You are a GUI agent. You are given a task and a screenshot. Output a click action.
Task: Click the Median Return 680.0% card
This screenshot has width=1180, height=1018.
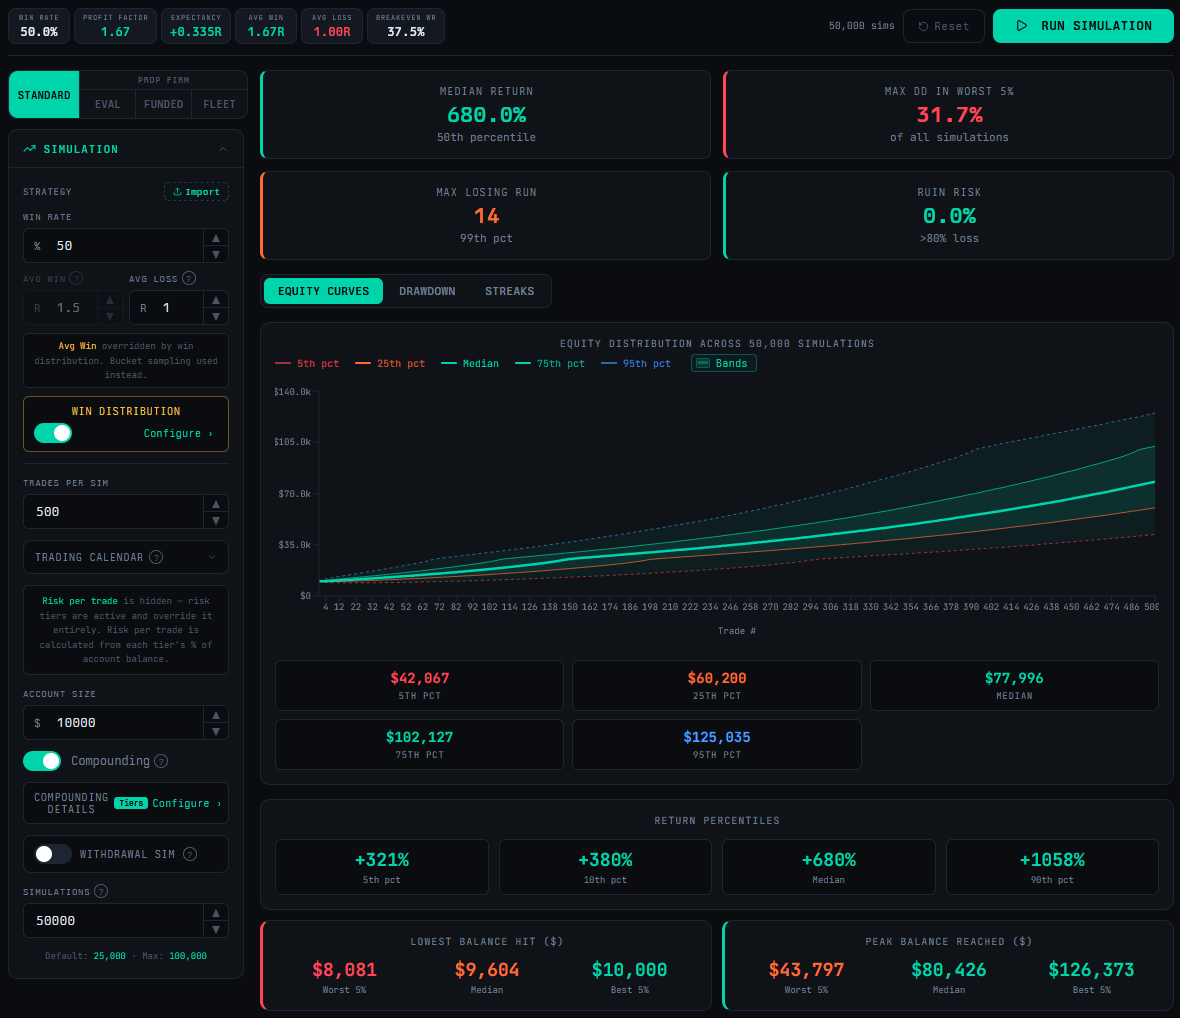coord(485,114)
